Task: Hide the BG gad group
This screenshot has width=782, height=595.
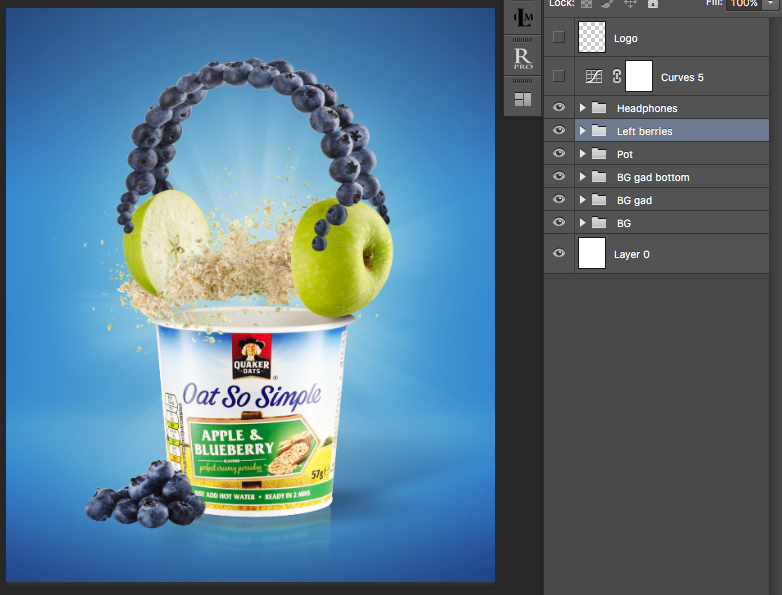Action: [559, 199]
